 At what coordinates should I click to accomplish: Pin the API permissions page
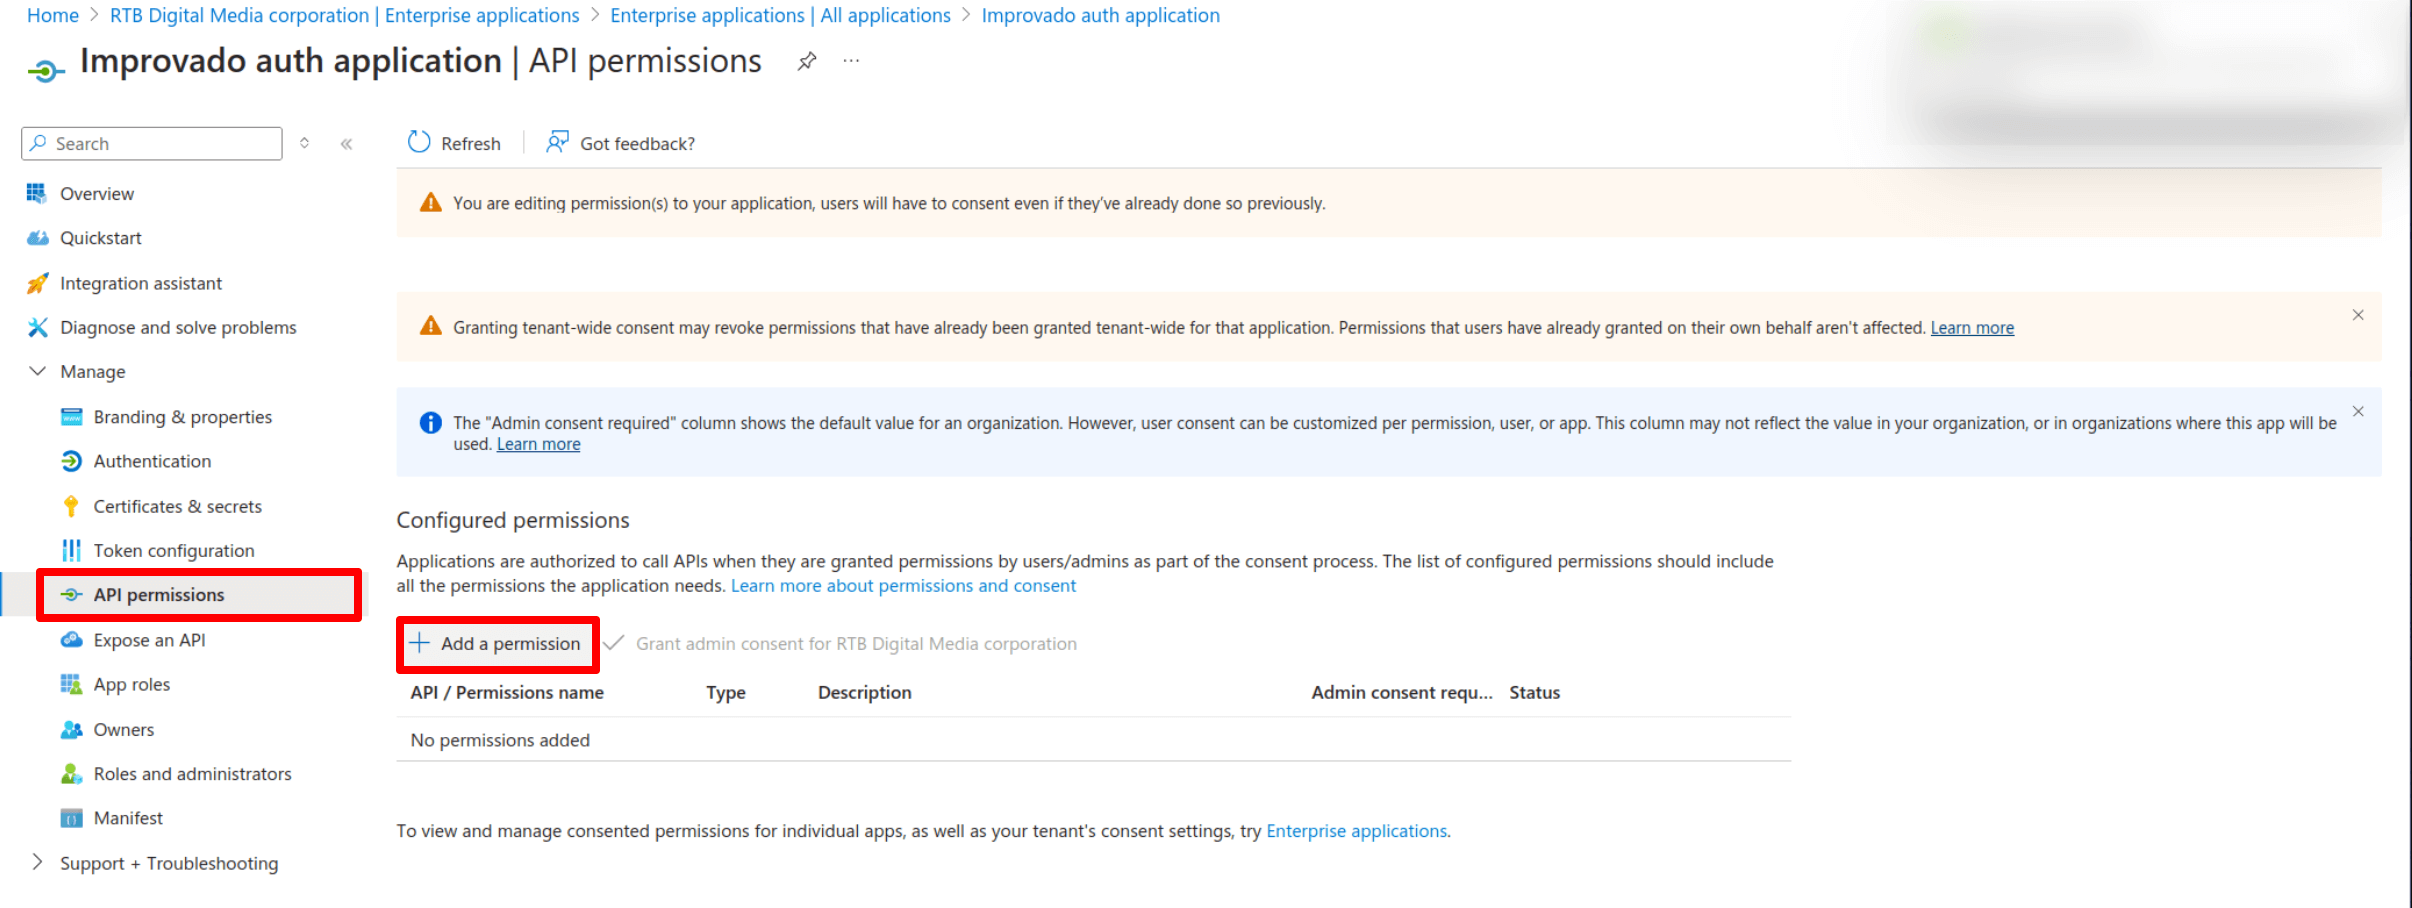pyautogui.click(x=807, y=61)
